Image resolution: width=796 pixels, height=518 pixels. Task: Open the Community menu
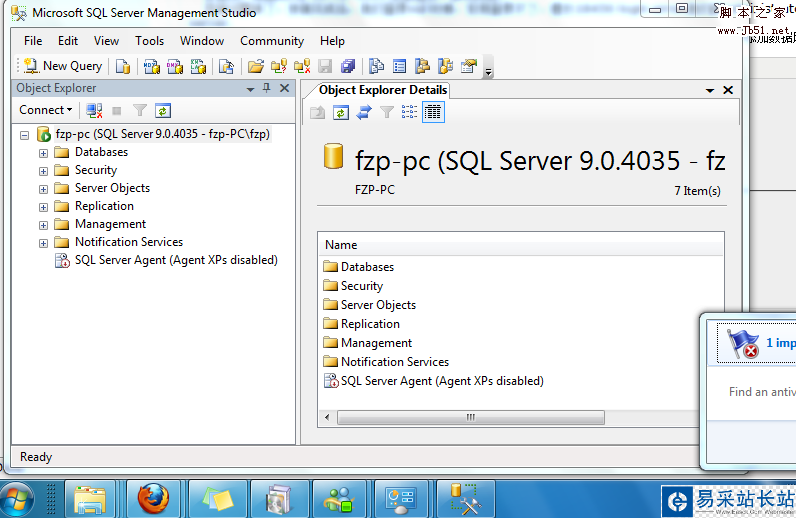[272, 41]
